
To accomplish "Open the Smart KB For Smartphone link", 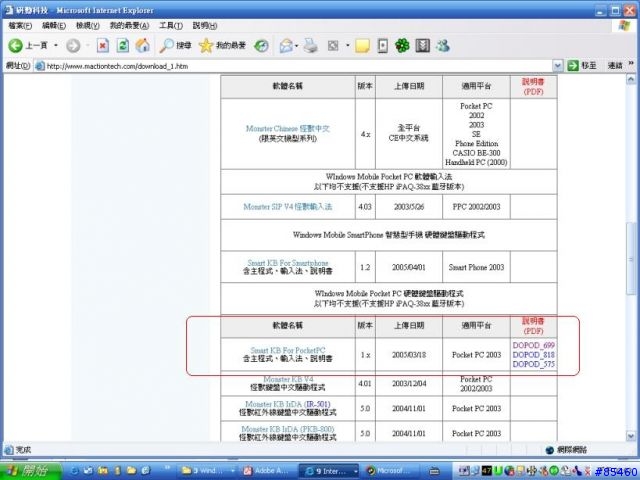I will click(288, 262).
